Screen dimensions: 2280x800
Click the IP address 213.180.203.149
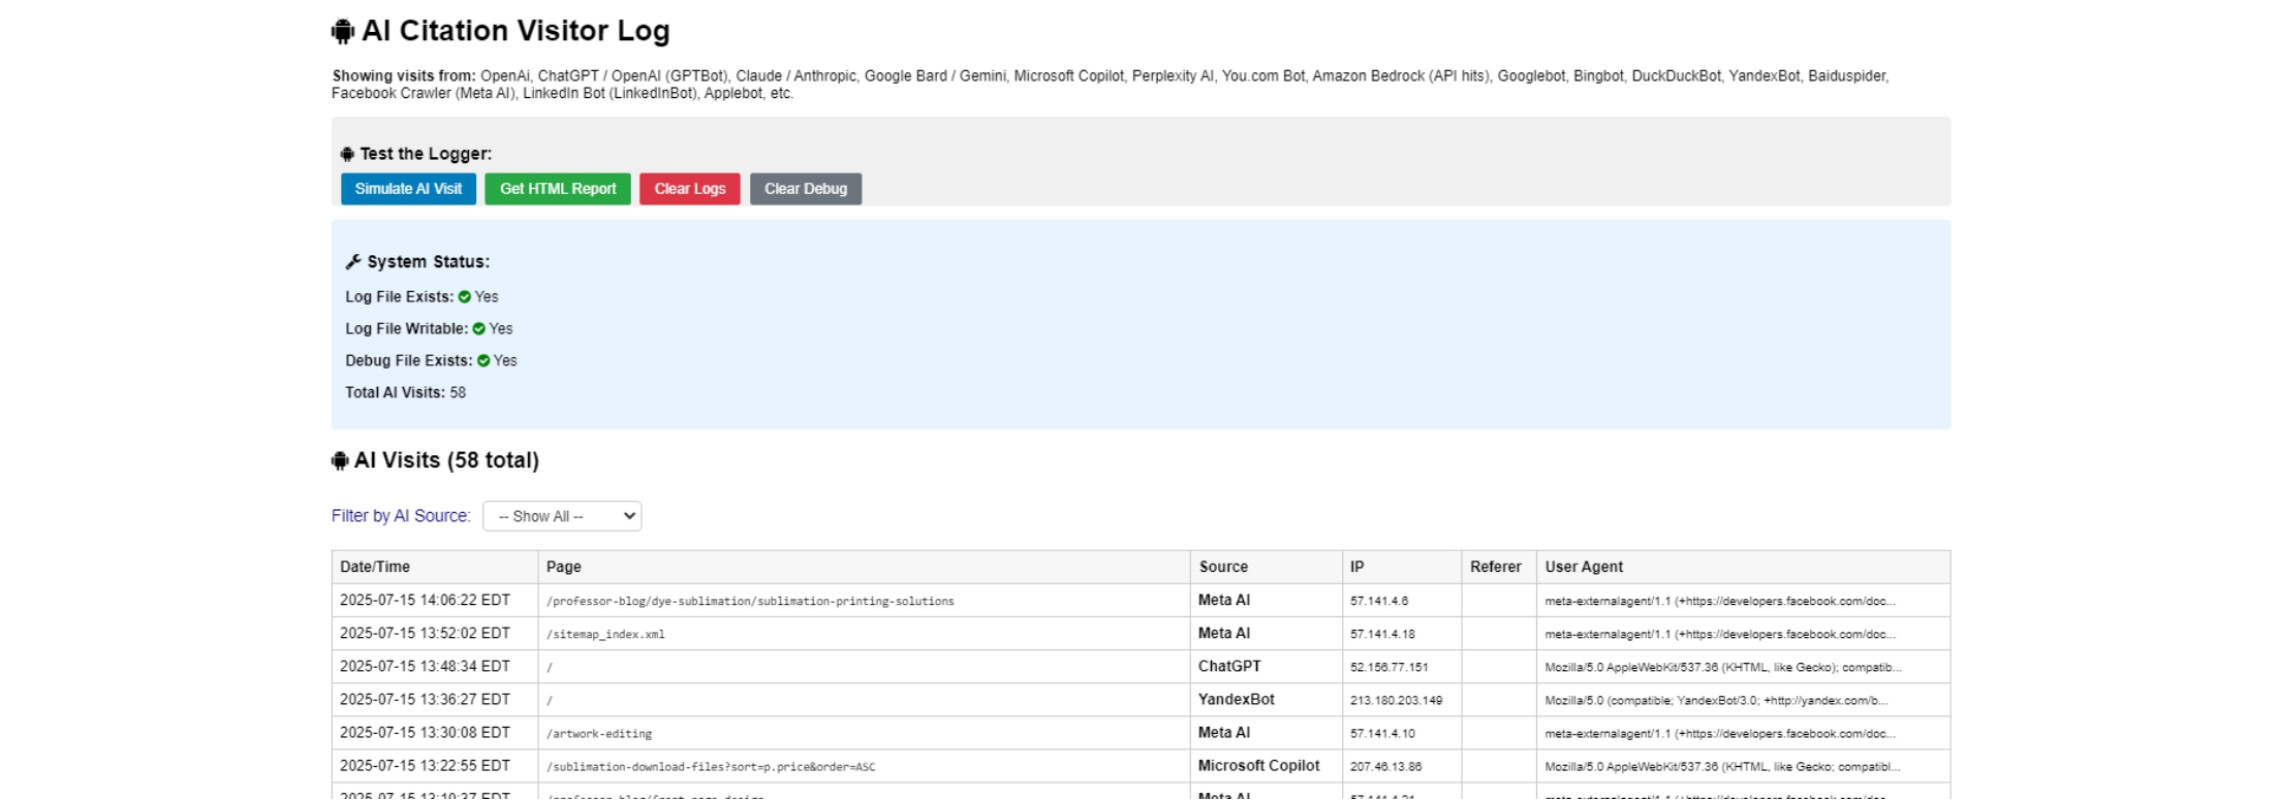pos(1396,700)
